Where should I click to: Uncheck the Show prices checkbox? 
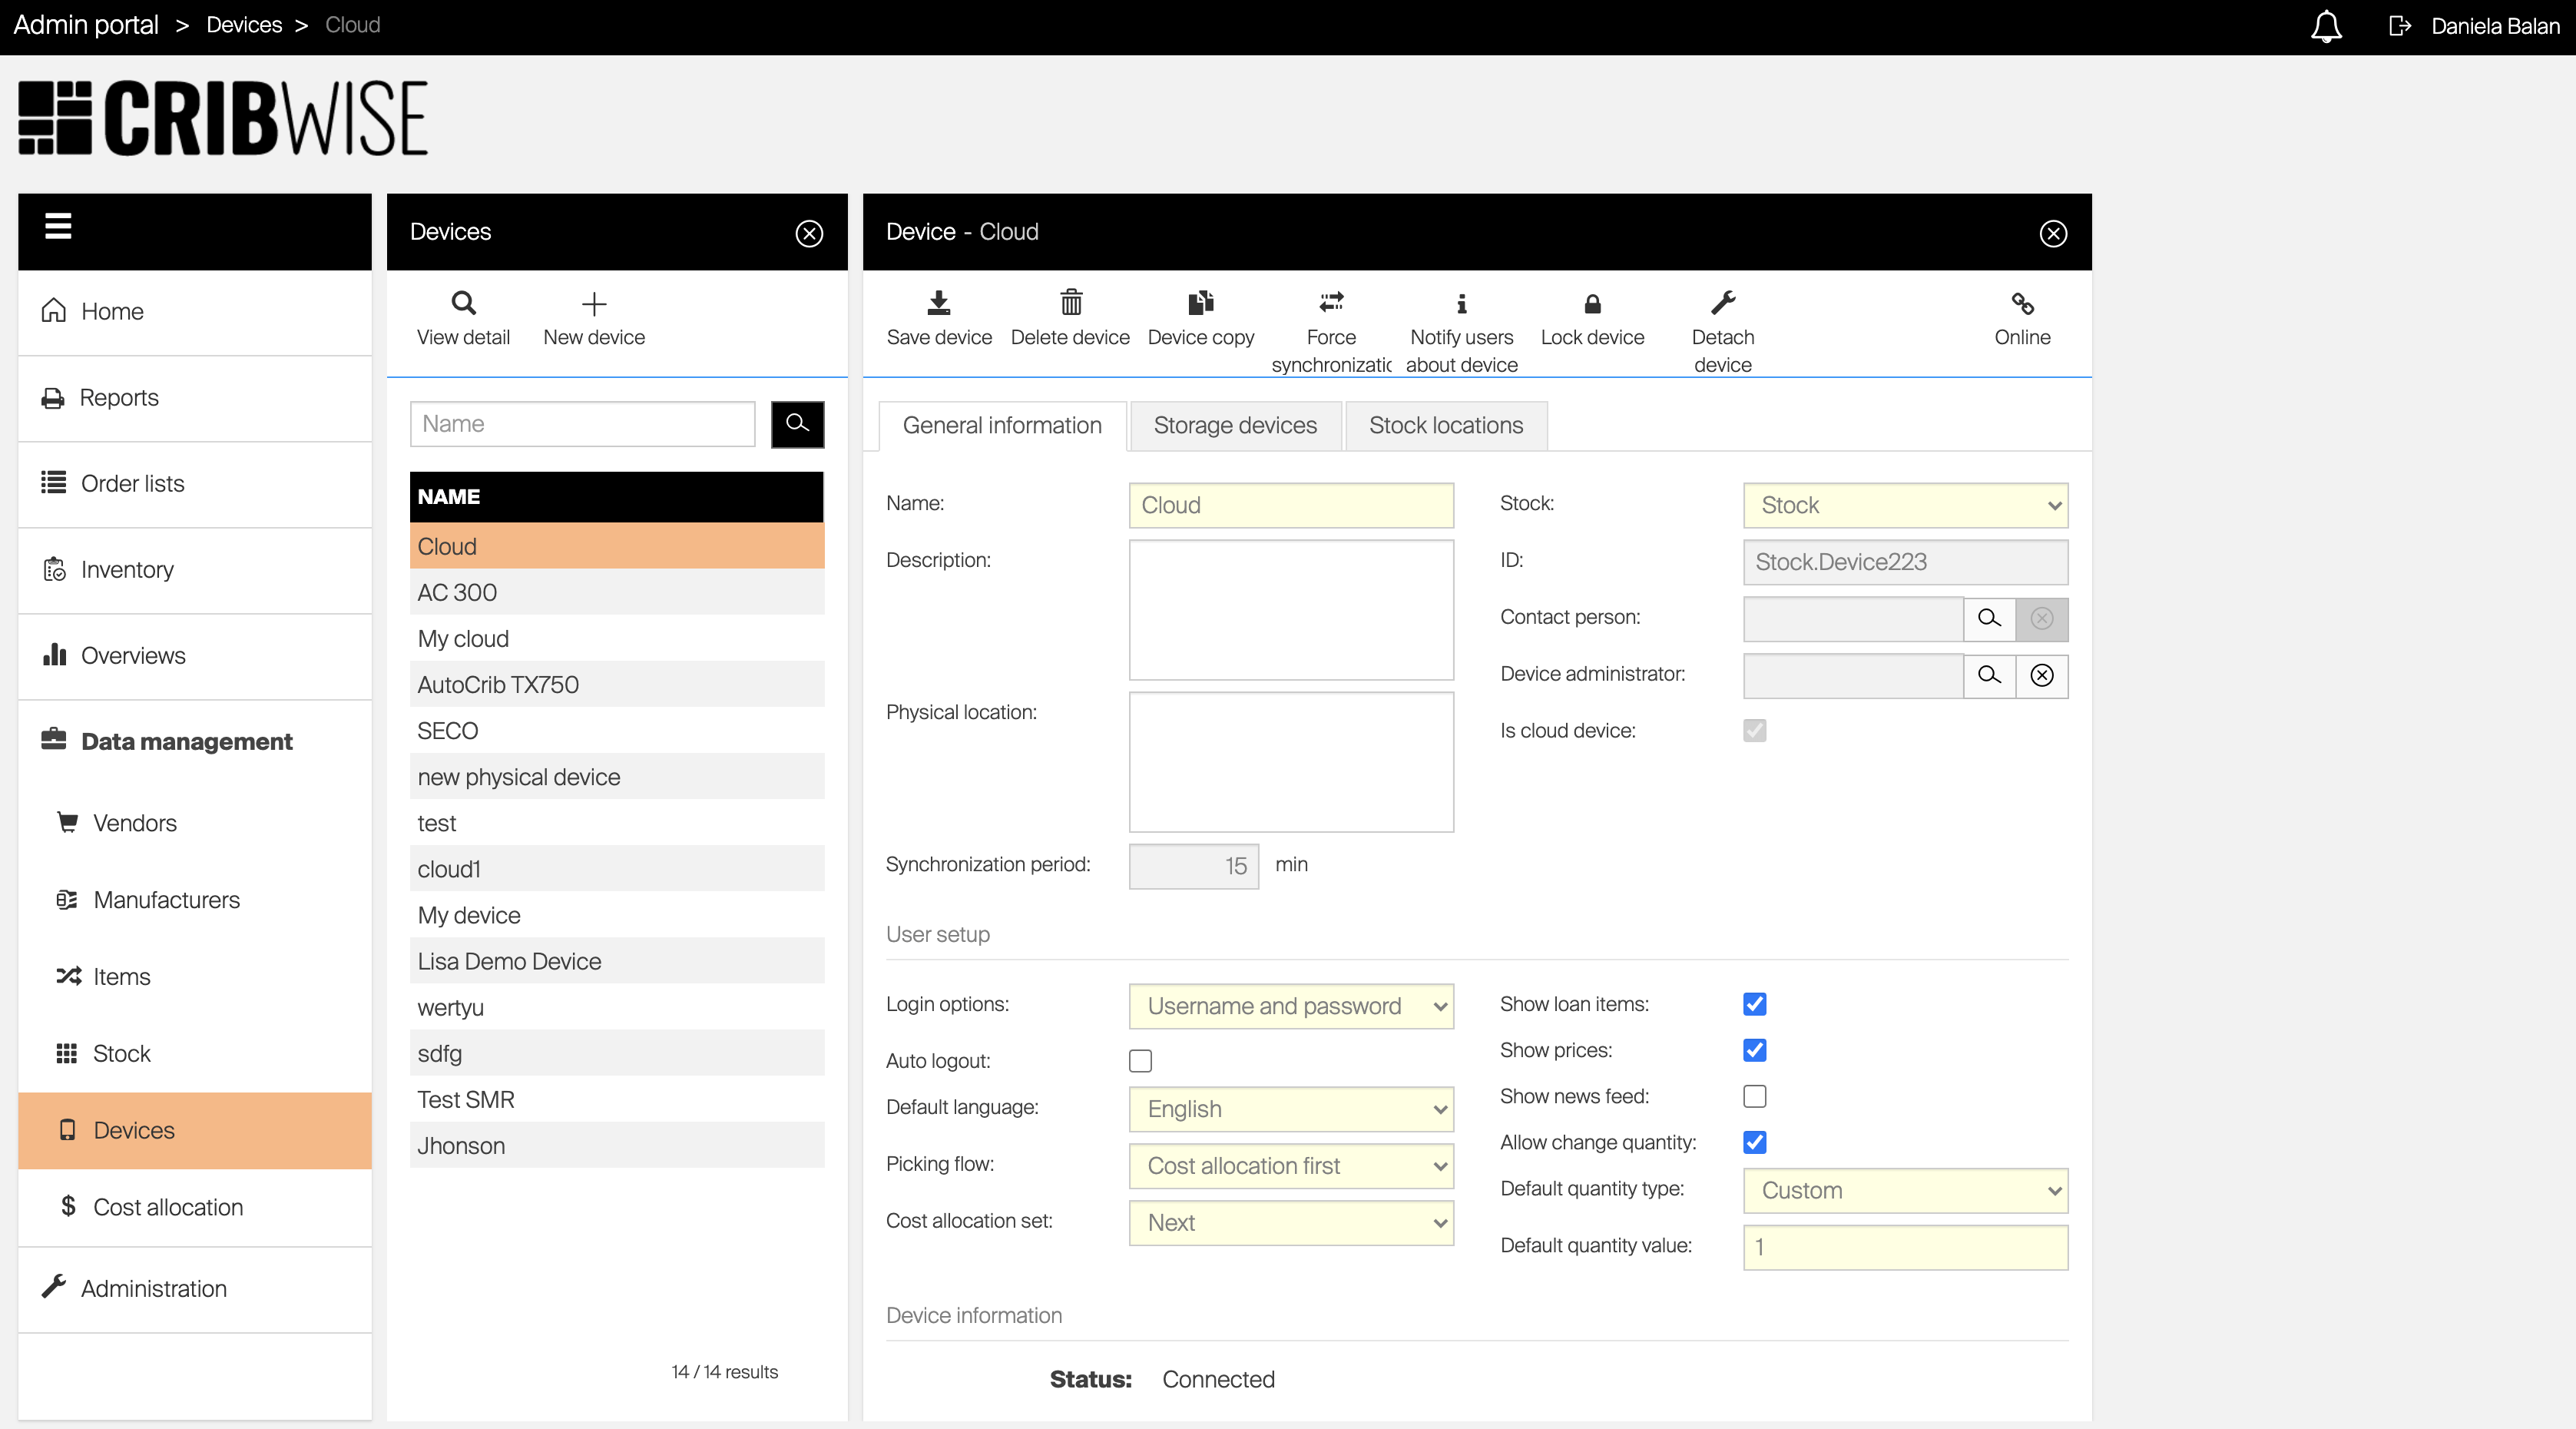(x=1754, y=1050)
